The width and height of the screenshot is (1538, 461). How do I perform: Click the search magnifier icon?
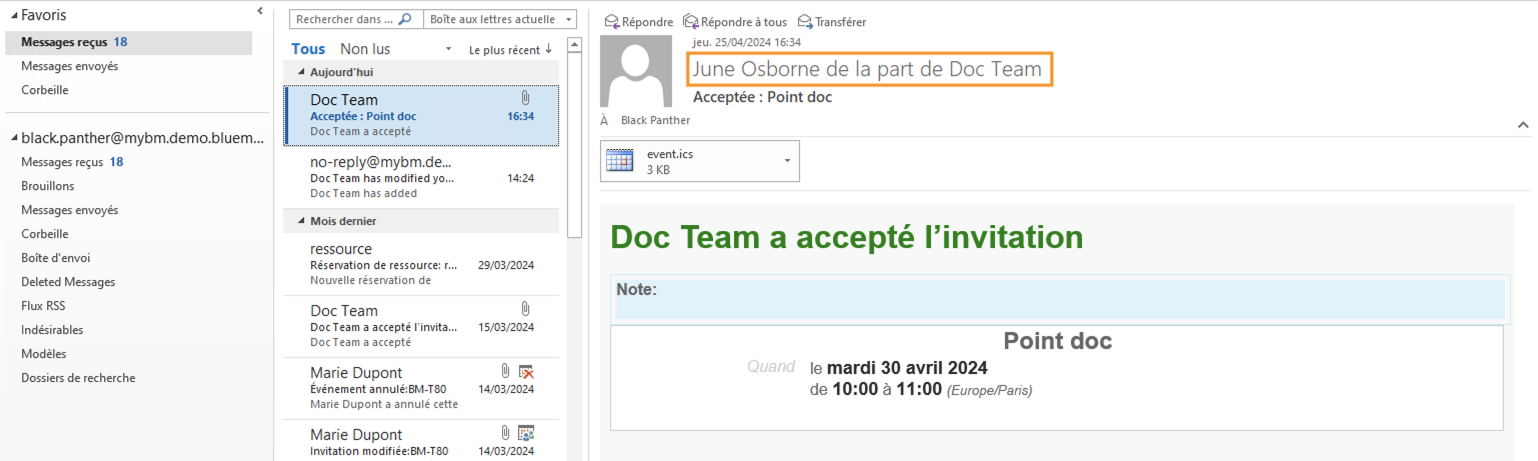pyautogui.click(x=405, y=19)
